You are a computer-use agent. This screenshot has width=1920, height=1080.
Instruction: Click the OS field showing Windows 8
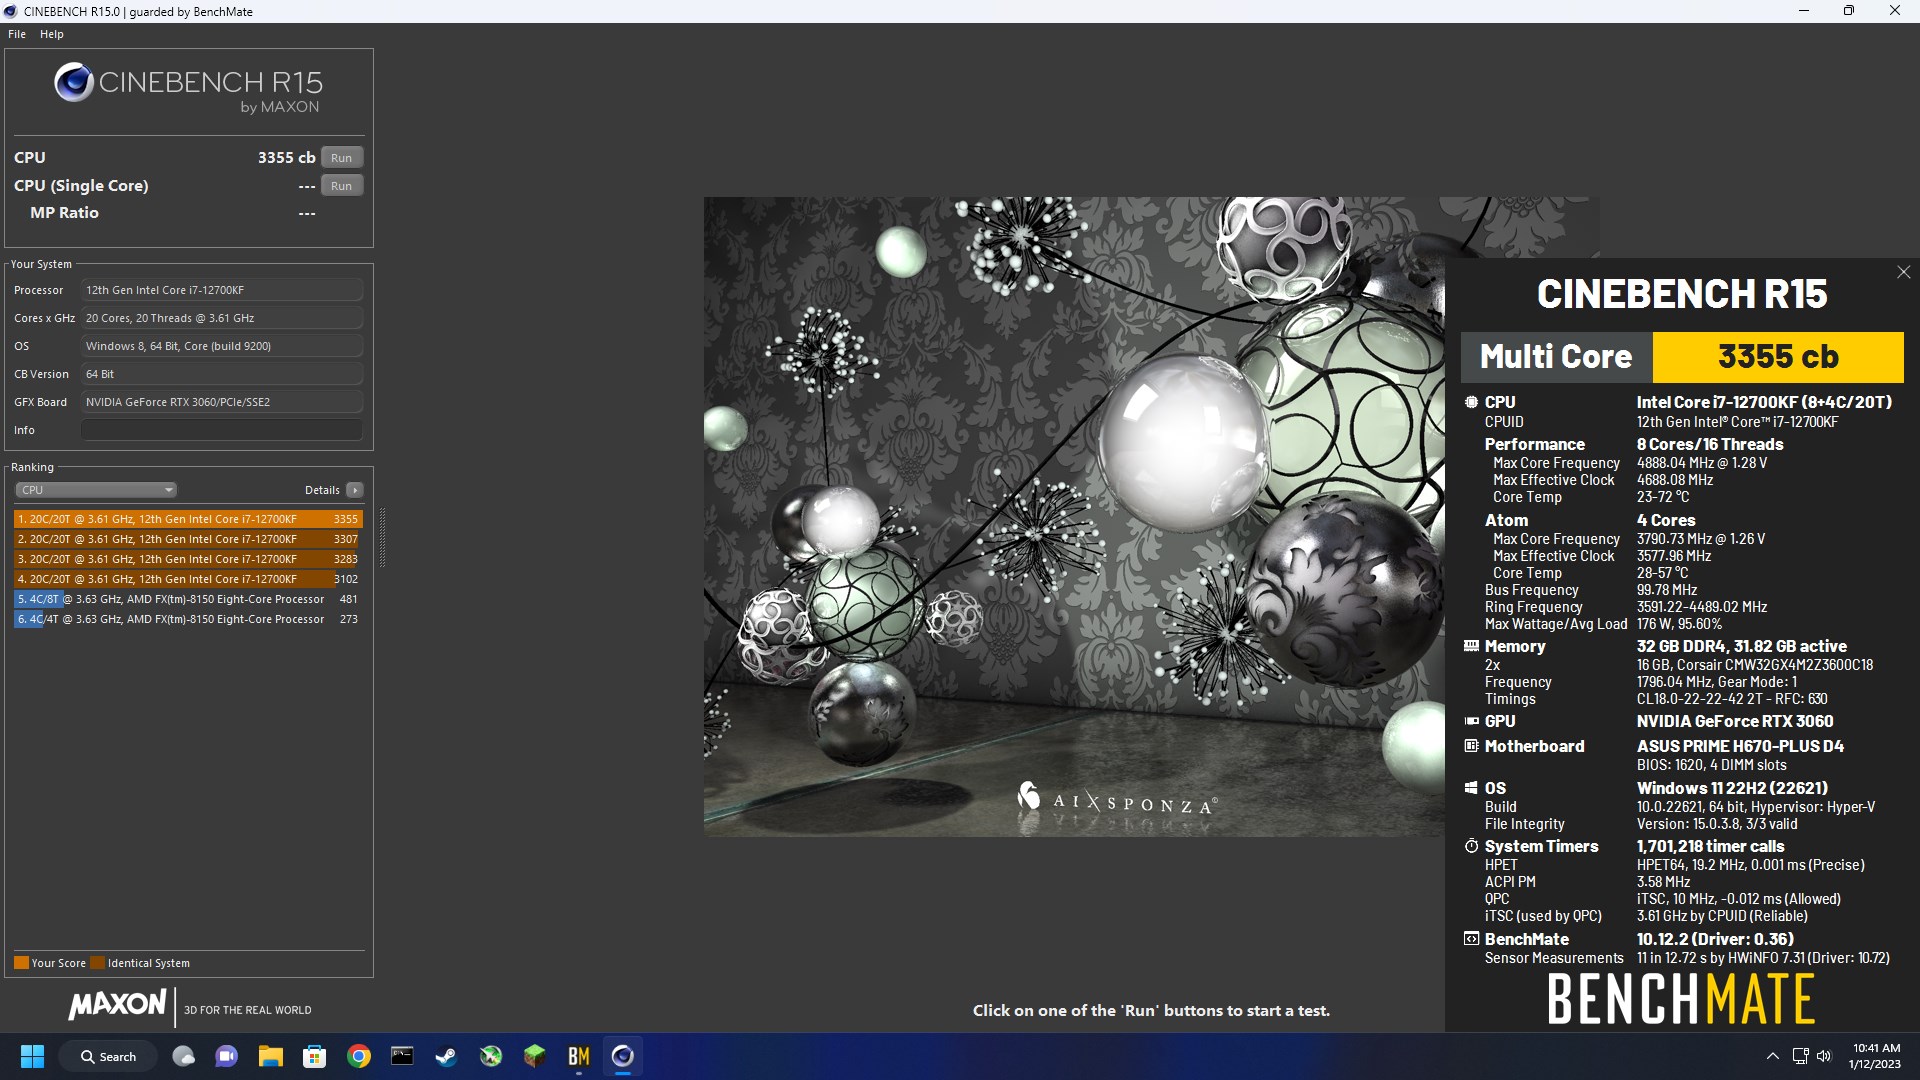pyautogui.click(x=222, y=346)
